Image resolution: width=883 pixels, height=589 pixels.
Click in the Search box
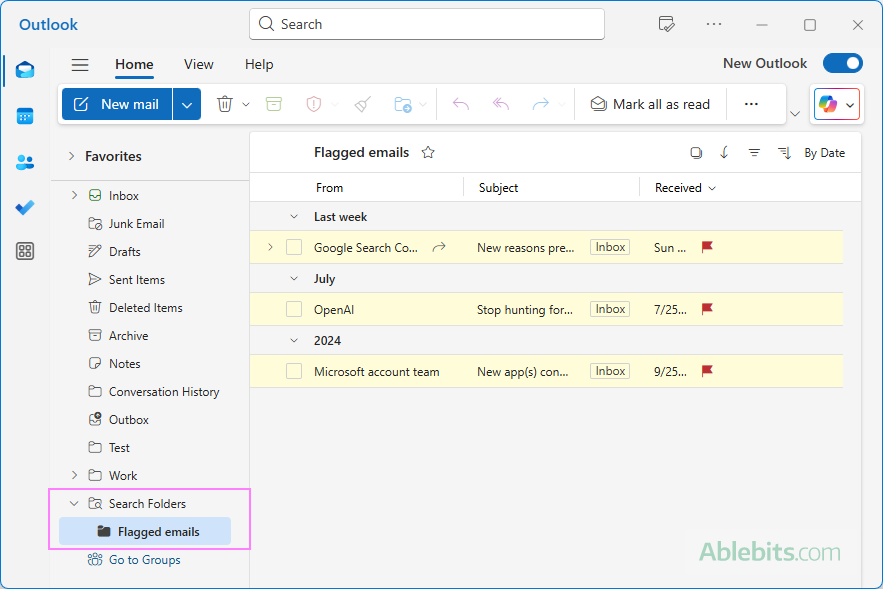(426, 24)
